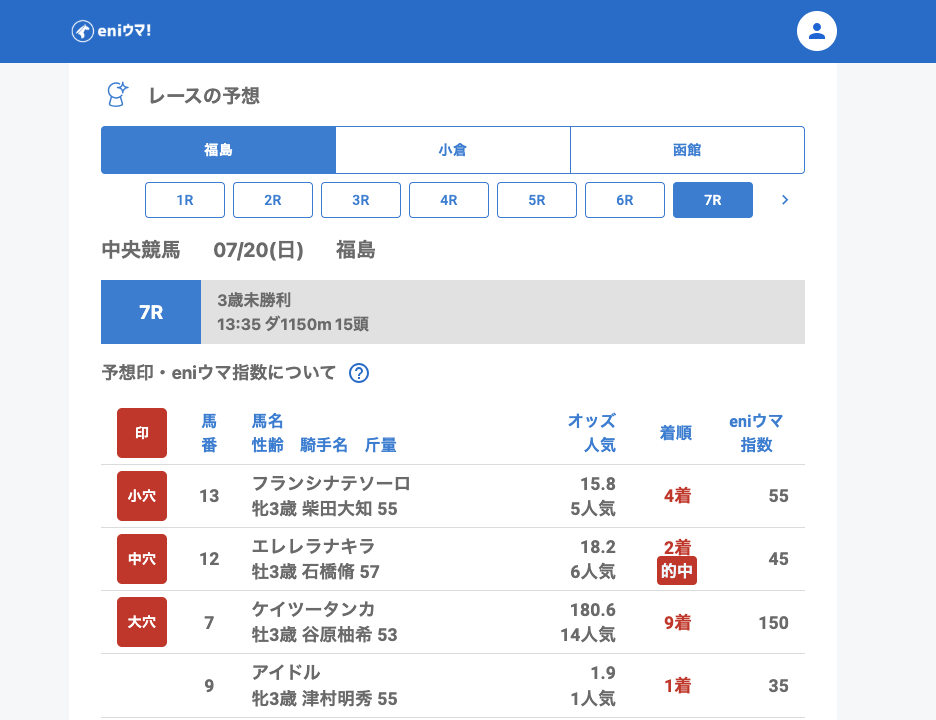The height and width of the screenshot is (720, 936).
Task: Click the eniウマ! logo in header
Action: (x=111, y=31)
